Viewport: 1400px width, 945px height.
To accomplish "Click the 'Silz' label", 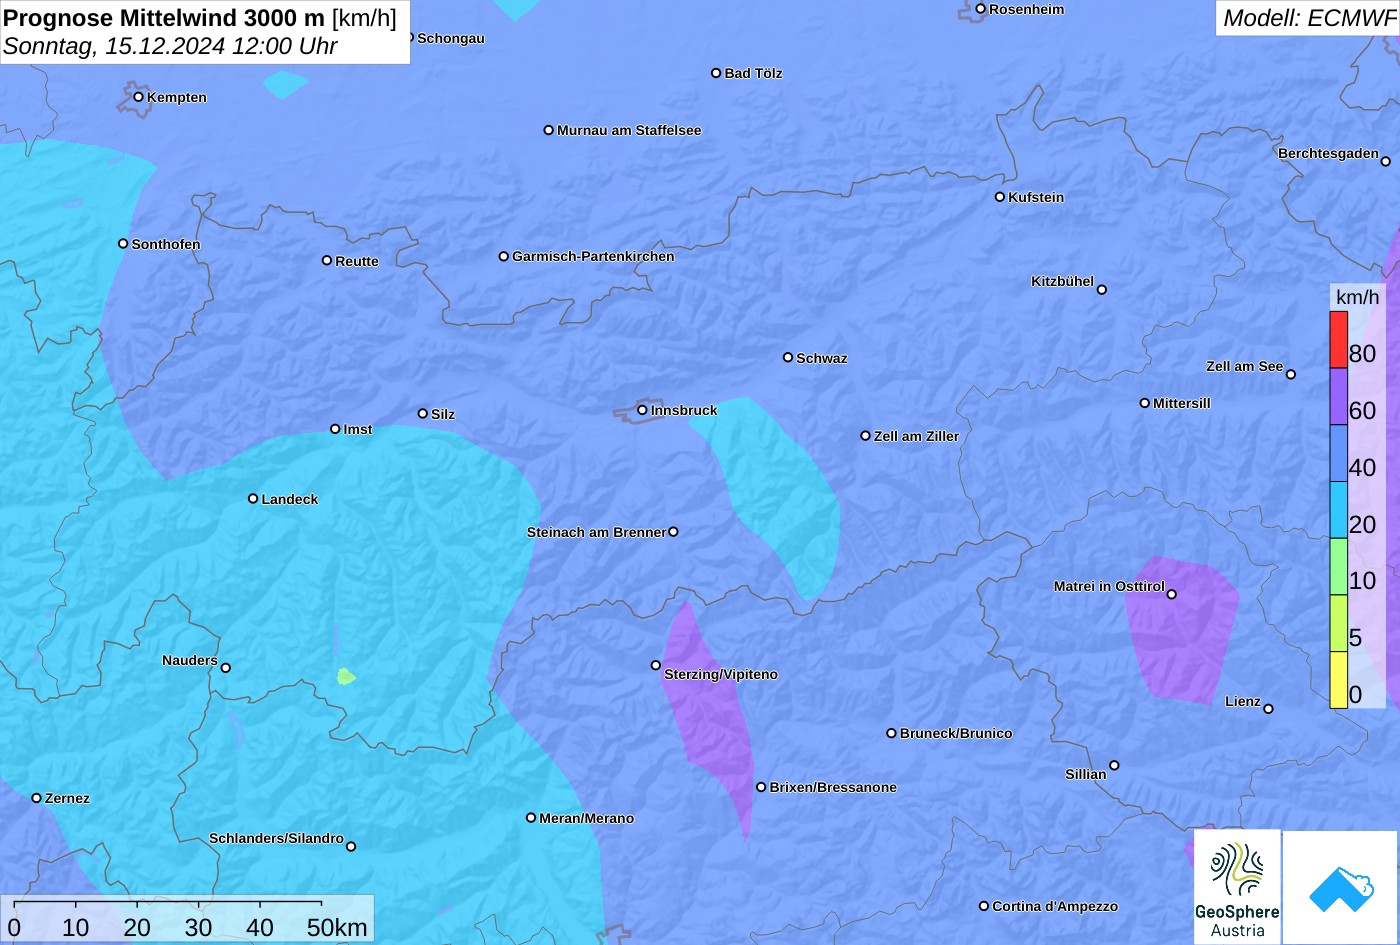I will (x=443, y=414).
